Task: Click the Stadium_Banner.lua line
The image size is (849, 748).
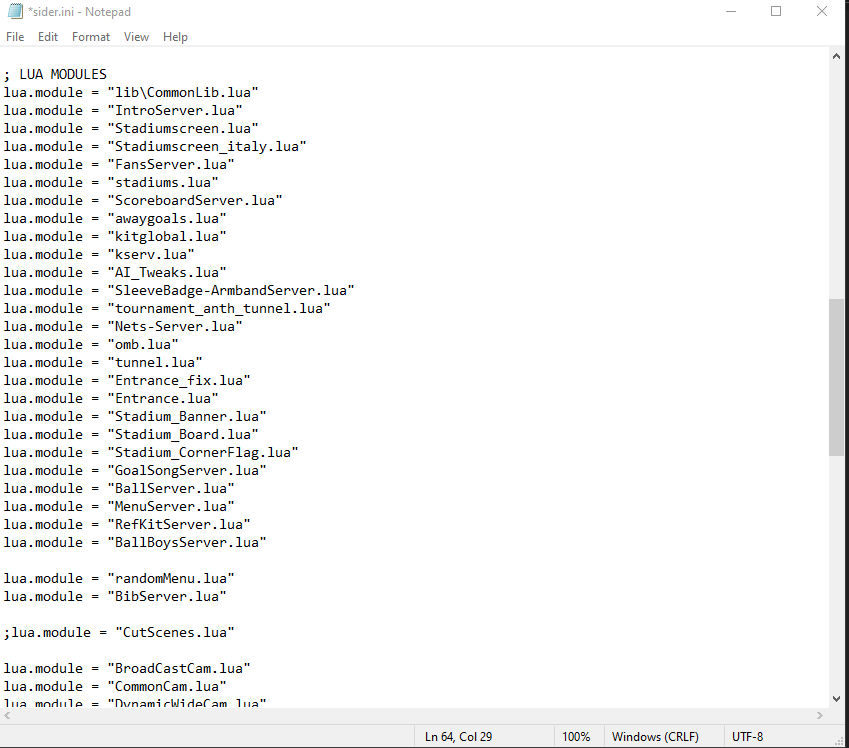Action: [135, 417]
